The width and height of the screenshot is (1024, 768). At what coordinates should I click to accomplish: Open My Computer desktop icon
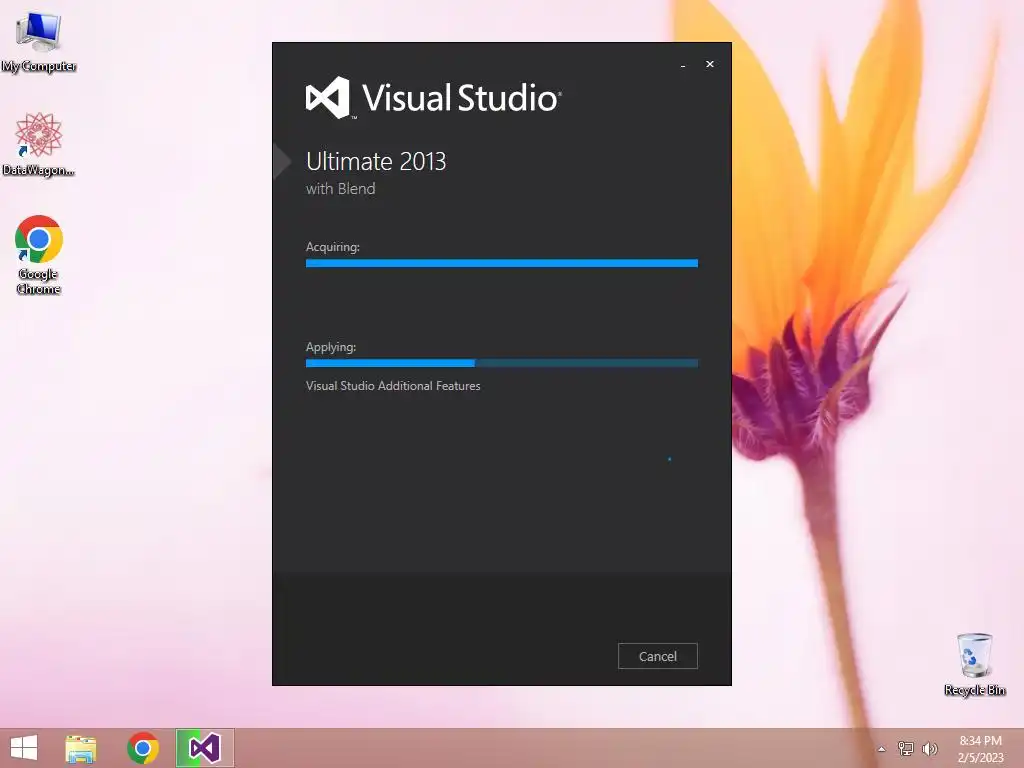point(39,43)
